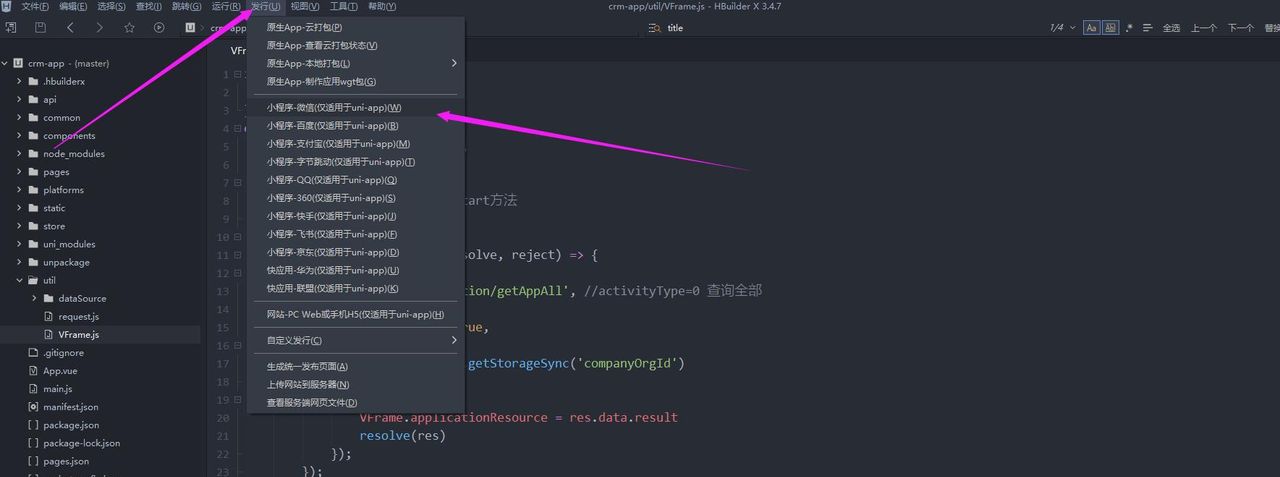Viewport: 1280px width, 477px height.
Task: Click the save file icon in toolbar
Action: pos(38,28)
